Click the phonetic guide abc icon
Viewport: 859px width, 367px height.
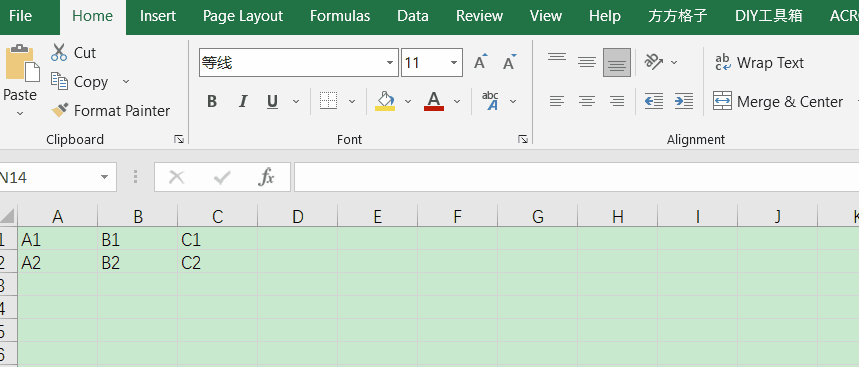point(490,101)
